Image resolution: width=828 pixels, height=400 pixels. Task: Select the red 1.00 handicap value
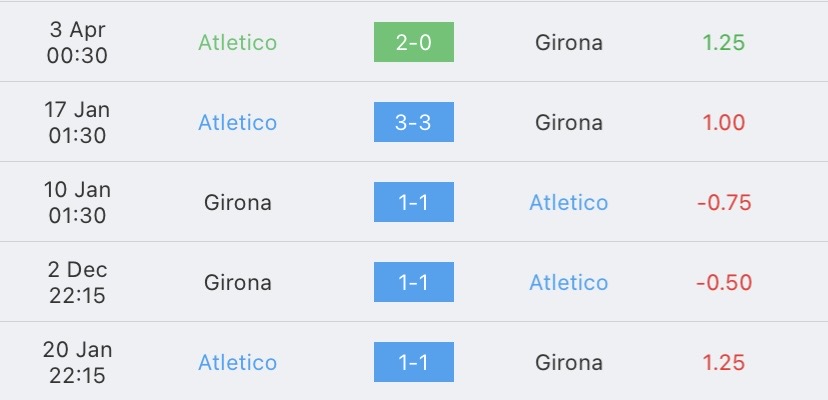coord(723,123)
